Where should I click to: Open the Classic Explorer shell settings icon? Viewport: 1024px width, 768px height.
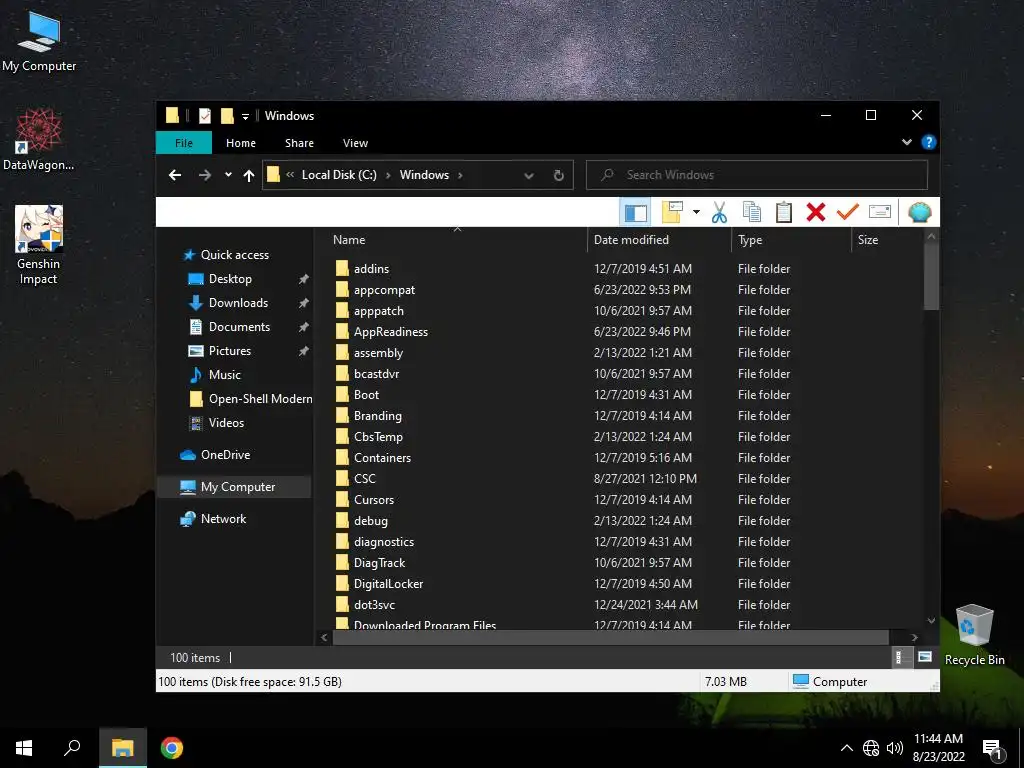[x=920, y=212]
